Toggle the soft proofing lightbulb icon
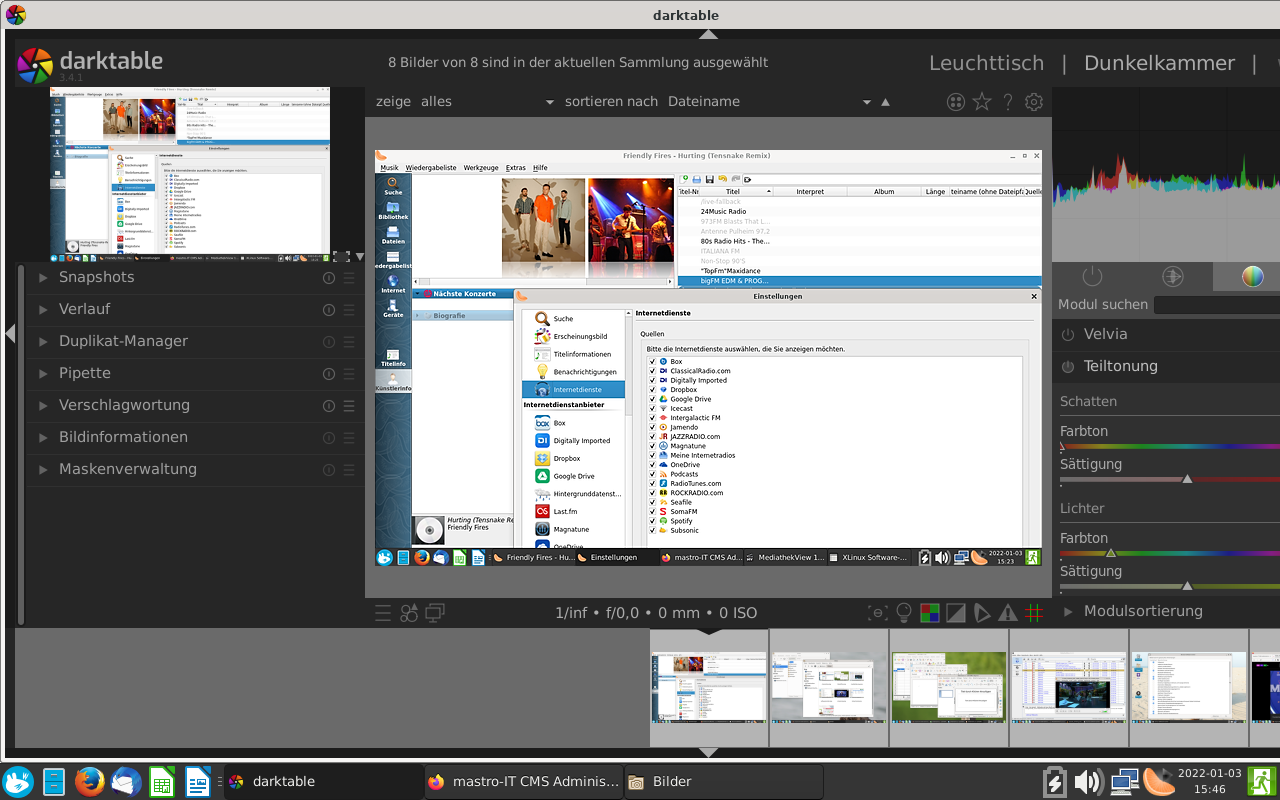 click(904, 613)
